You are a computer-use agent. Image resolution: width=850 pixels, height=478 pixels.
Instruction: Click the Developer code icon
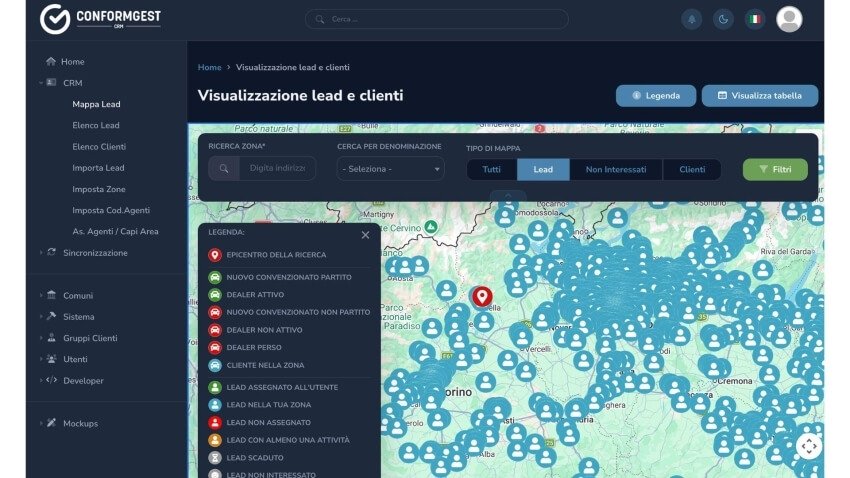pyautogui.click(x=51, y=380)
